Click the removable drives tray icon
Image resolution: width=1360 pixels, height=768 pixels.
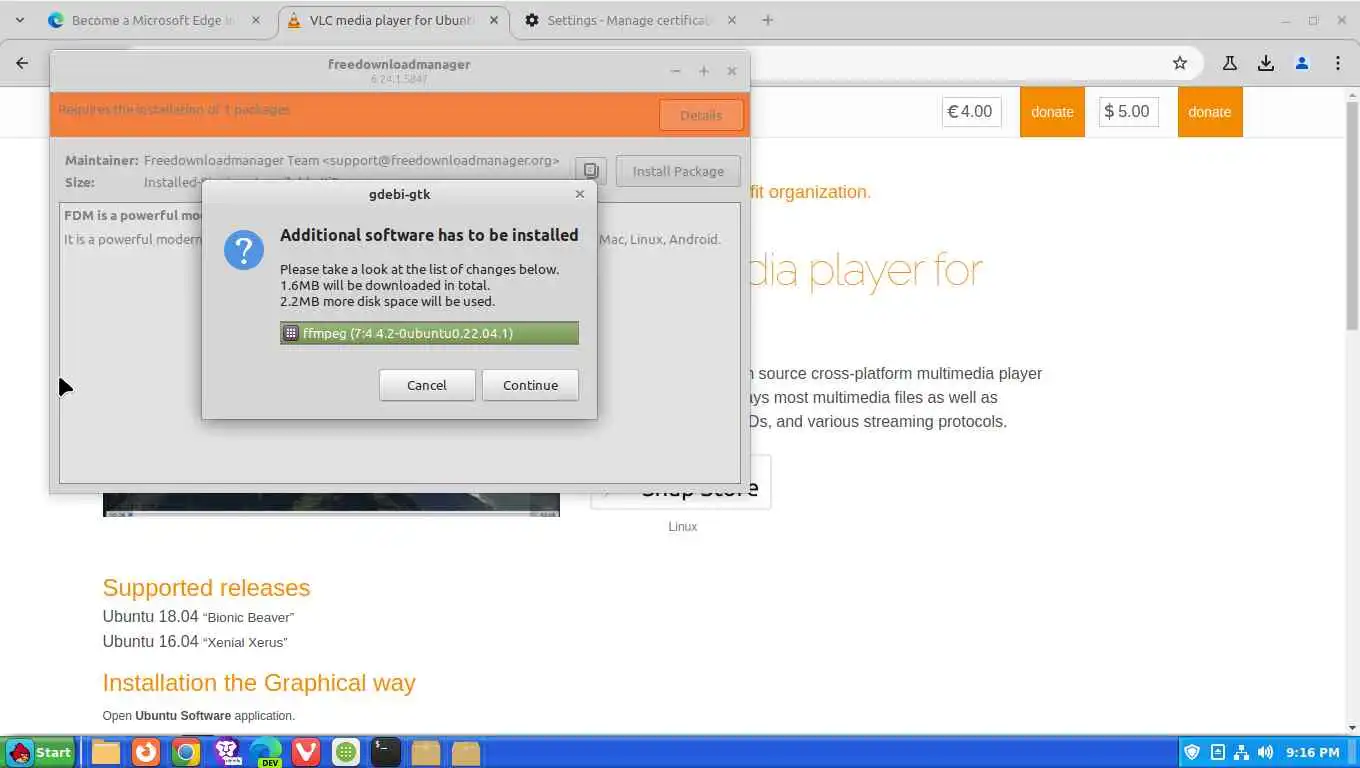pyautogui.click(x=1217, y=752)
